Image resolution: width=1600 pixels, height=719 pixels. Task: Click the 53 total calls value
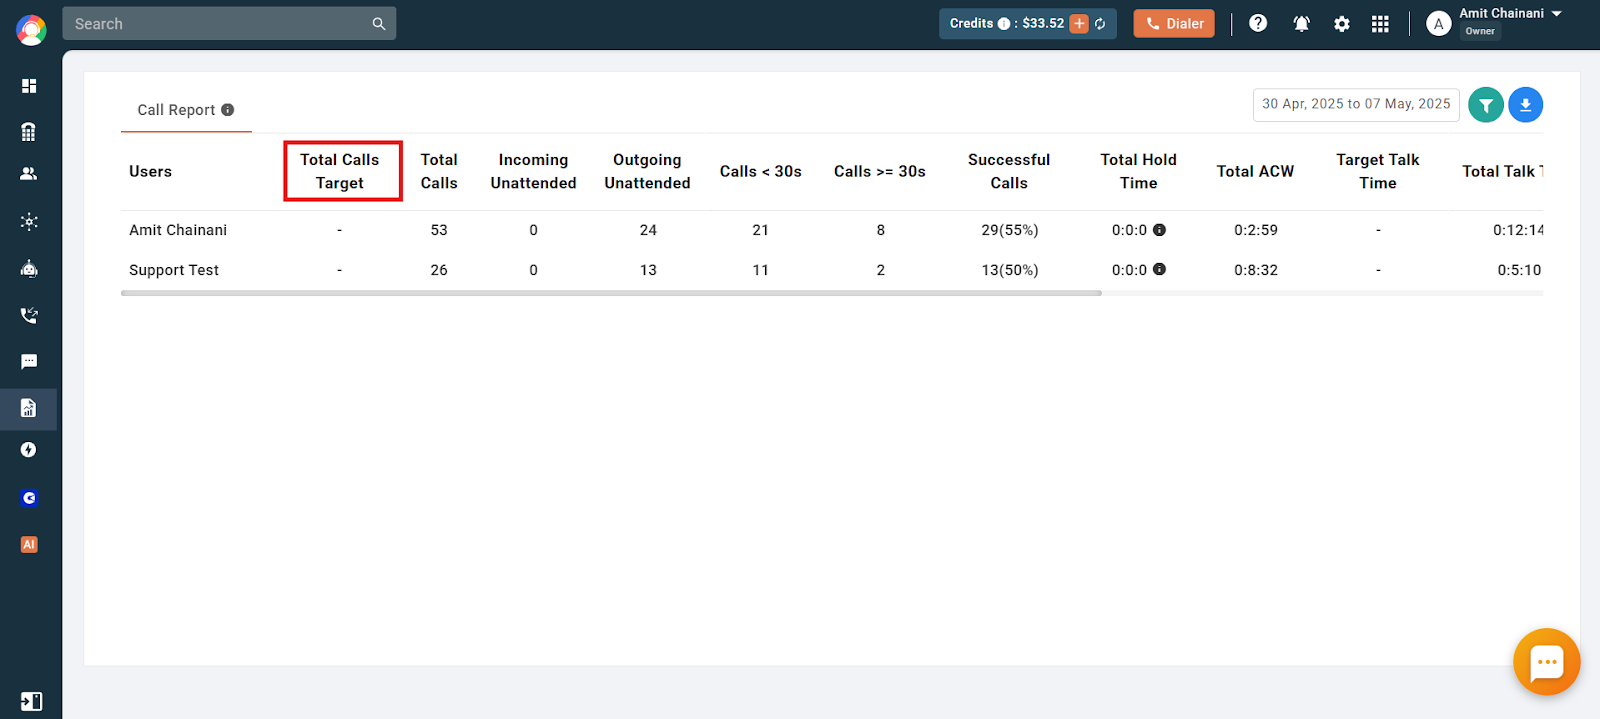[439, 230]
